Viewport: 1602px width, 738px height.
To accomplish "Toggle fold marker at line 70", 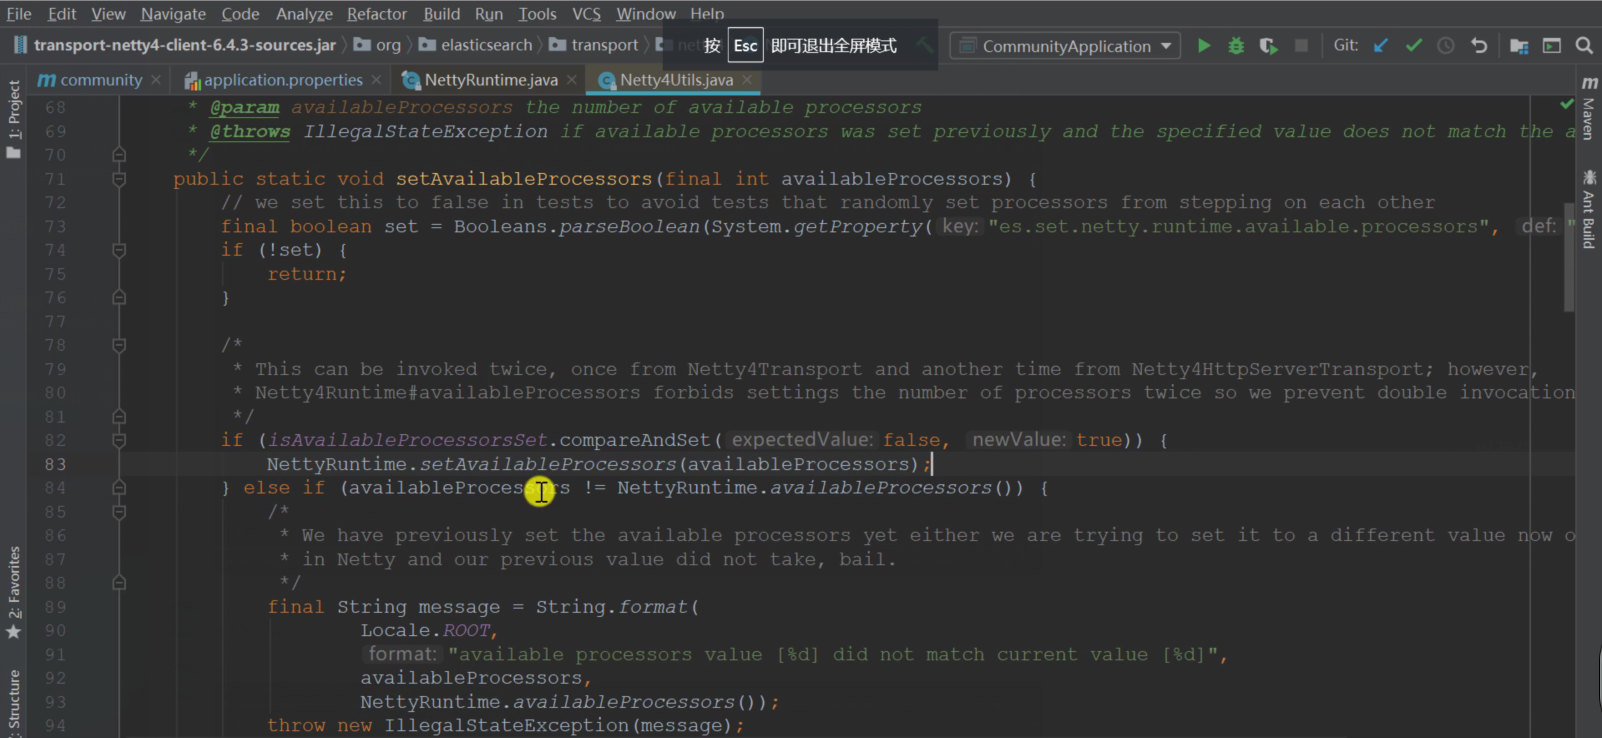I will 119,155.
